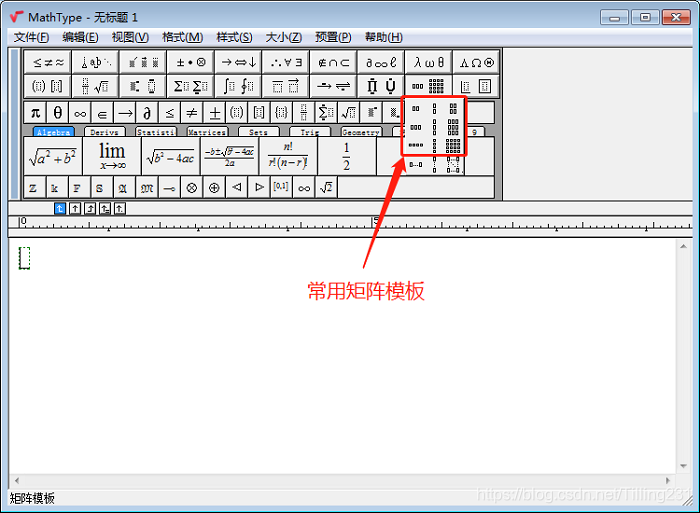Select the center-justified tab stop toggle
This screenshot has width=700, height=513.
pyautogui.click(x=75, y=209)
